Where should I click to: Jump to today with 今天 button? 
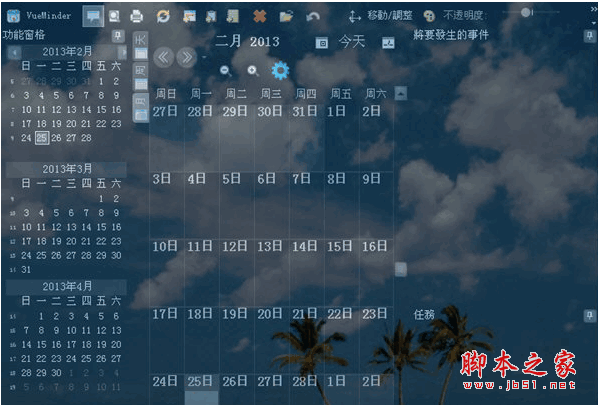[x=352, y=42]
